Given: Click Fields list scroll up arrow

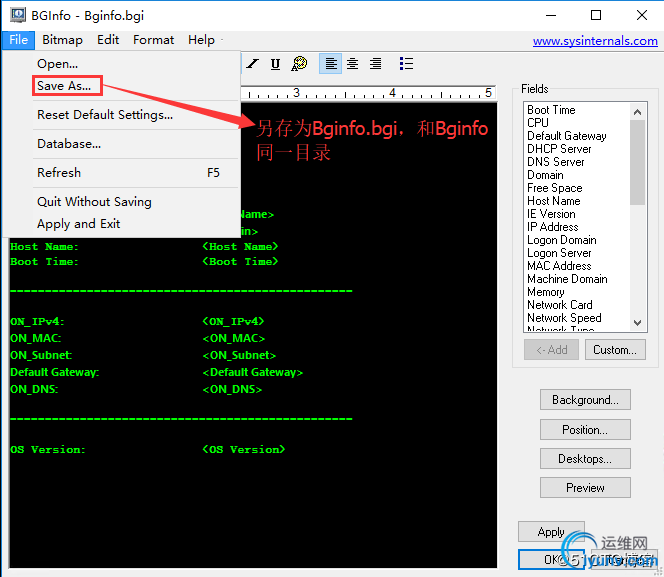Looking at the screenshot, I should coord(637,112).
